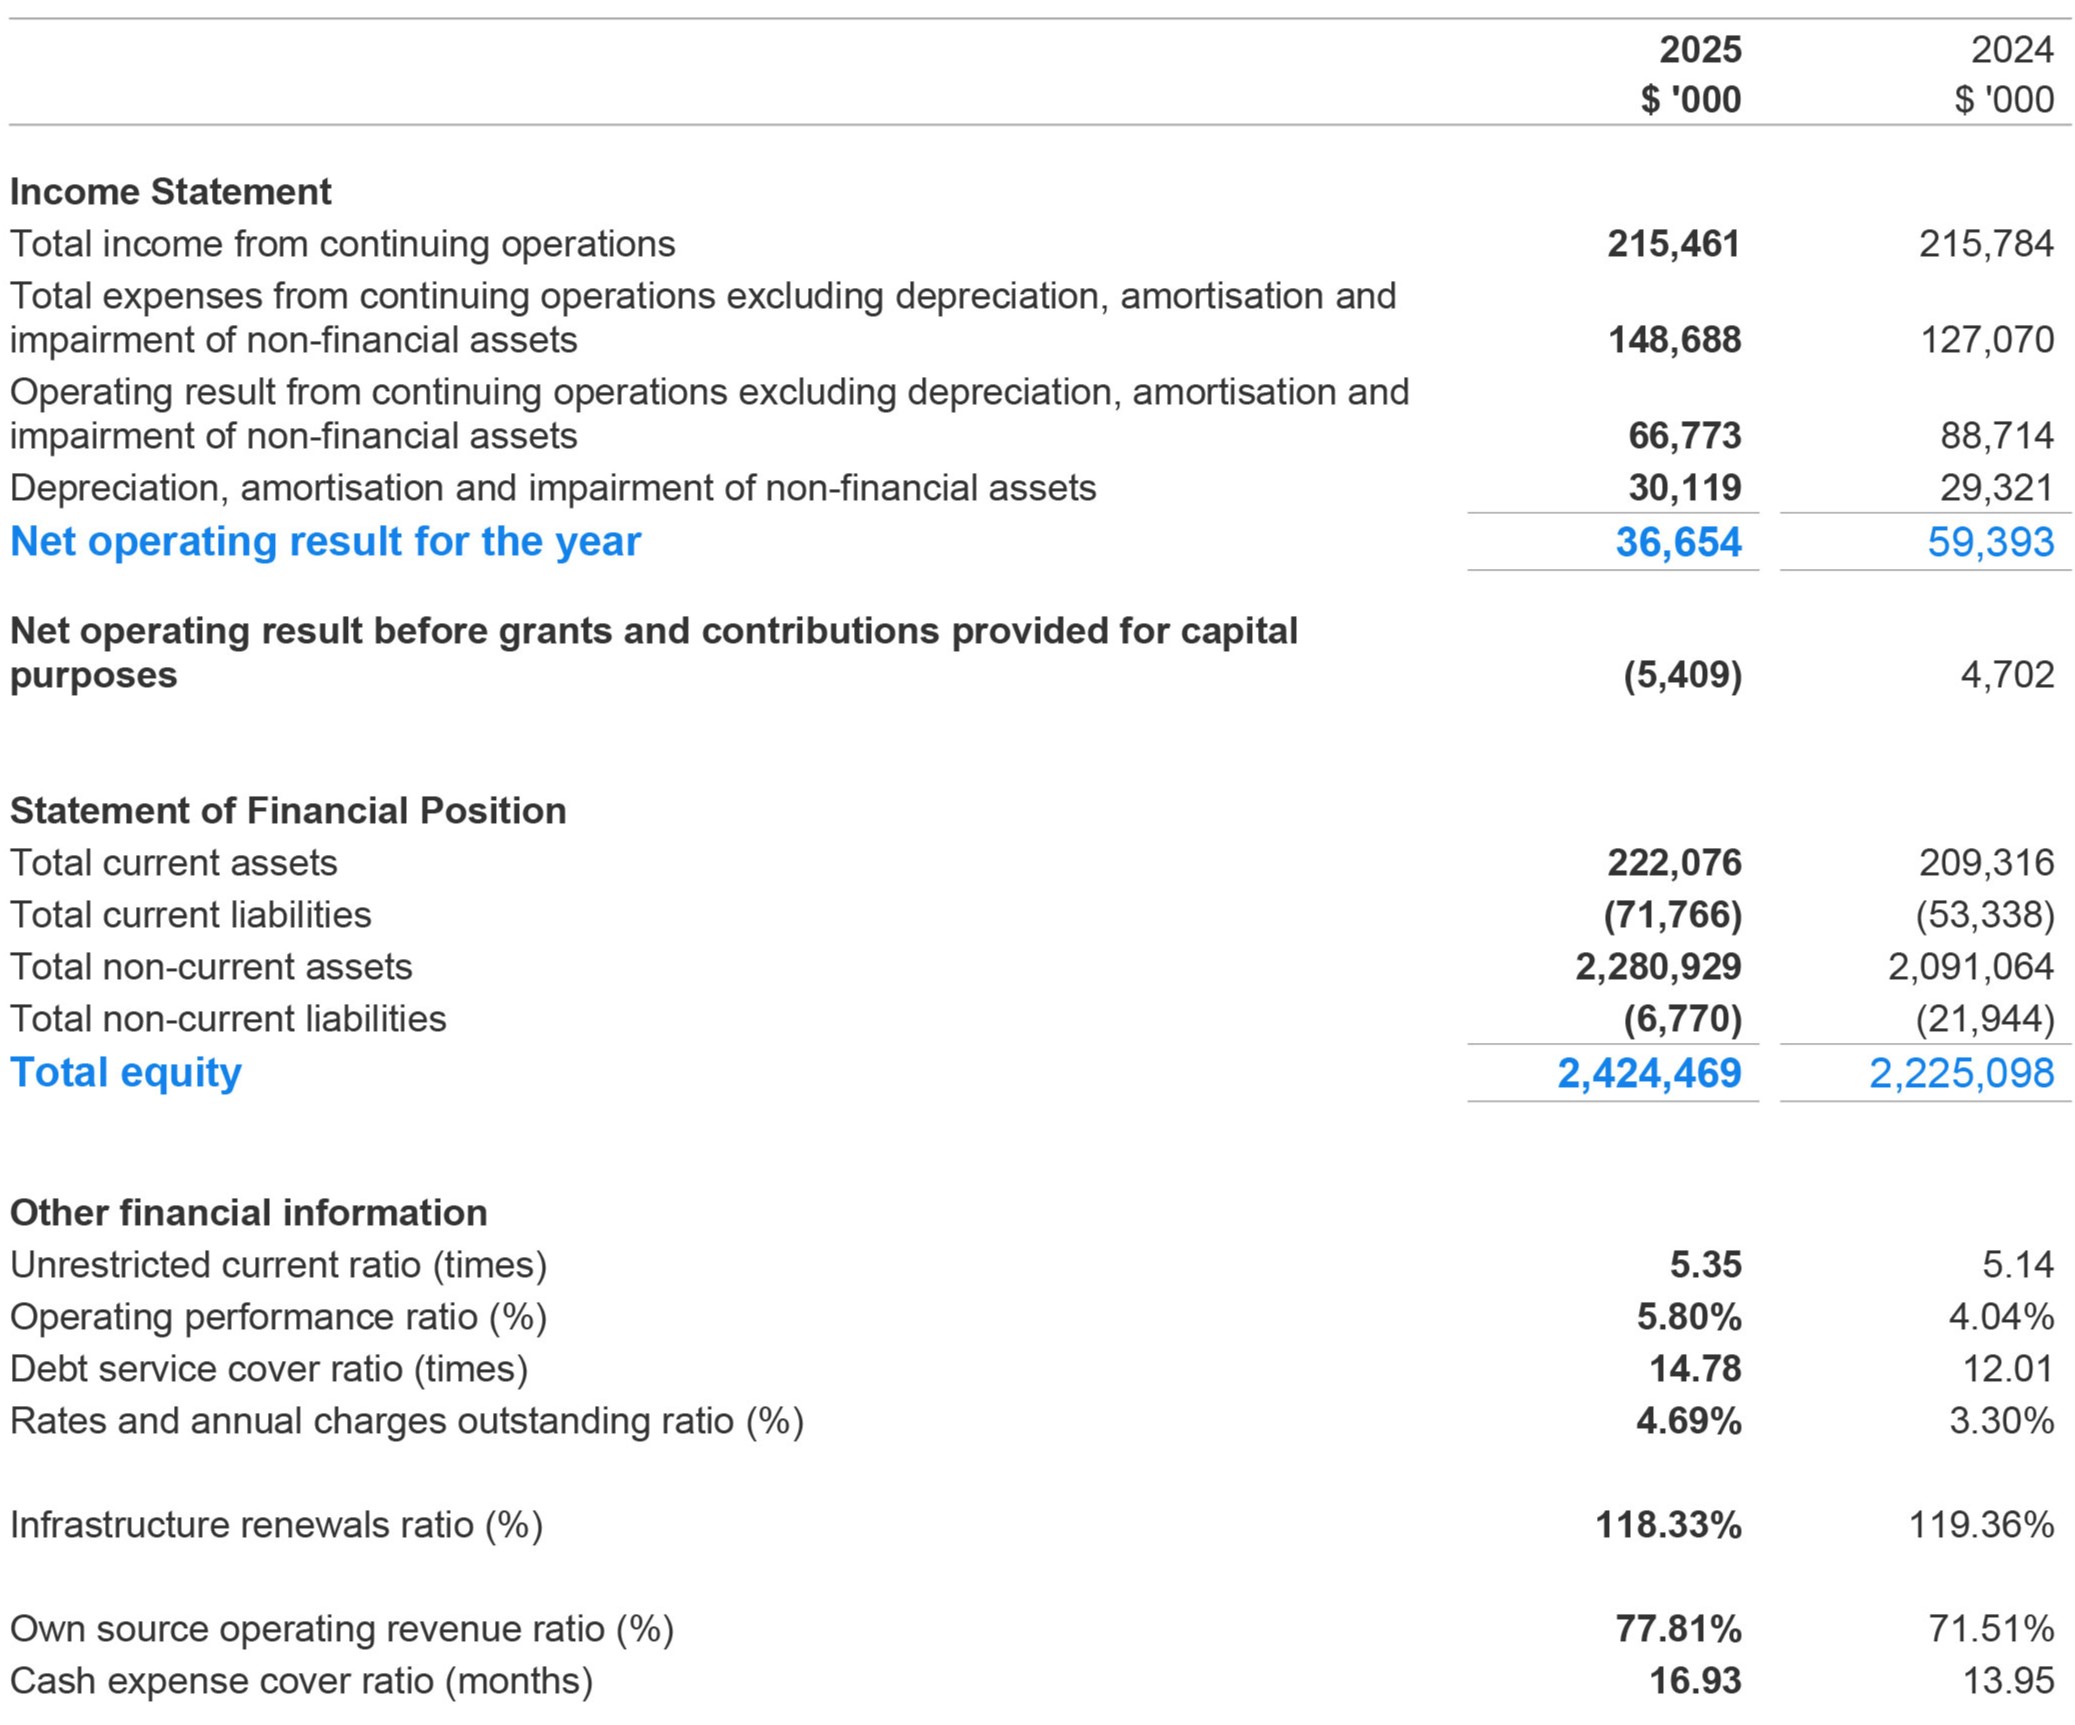Click the 'Income Statement' section heading
The width and height of the screenshot is (2075, 1725).
pyautogui.click(x=170, y=191)
